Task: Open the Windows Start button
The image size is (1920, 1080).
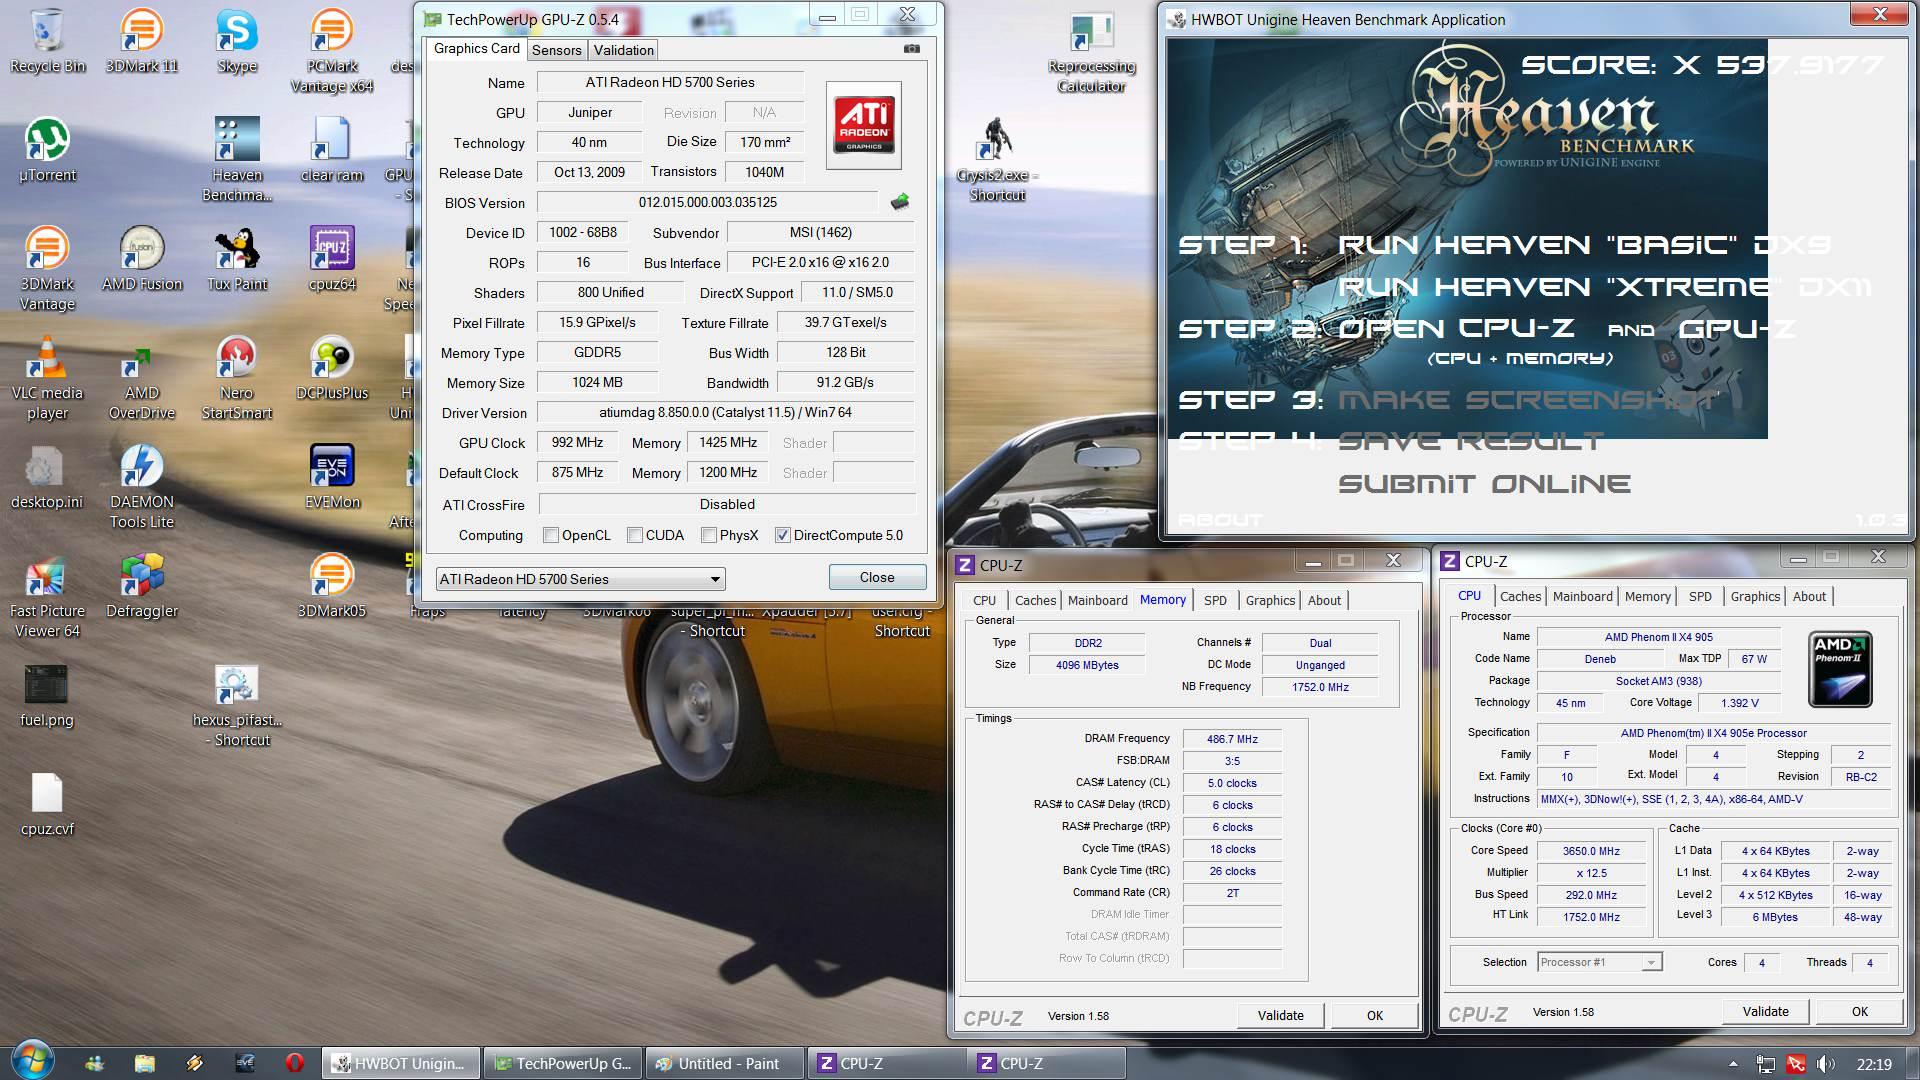Action: (x=31, y=1062)
